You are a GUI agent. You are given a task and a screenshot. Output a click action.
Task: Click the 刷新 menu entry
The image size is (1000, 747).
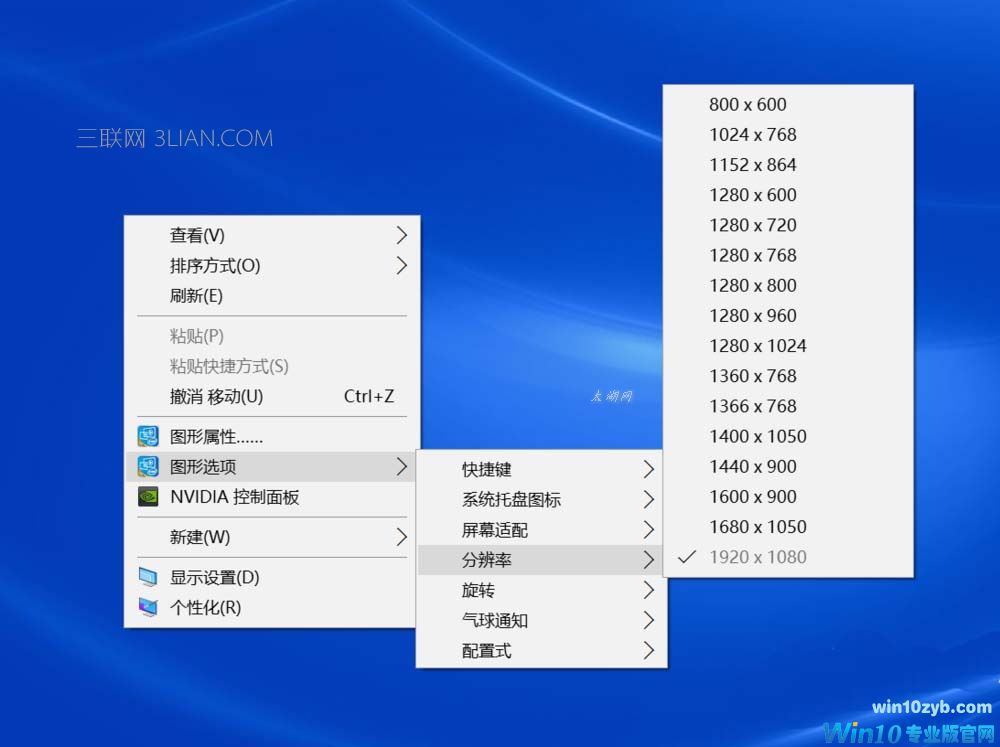click(270, 296)
